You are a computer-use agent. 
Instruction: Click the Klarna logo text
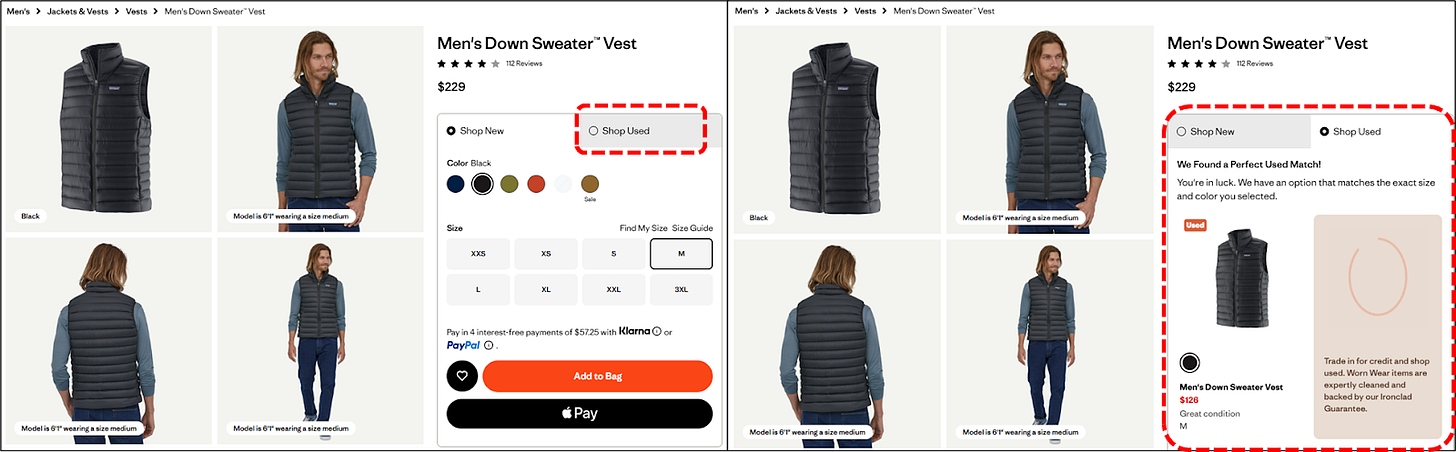click(635, 331)
